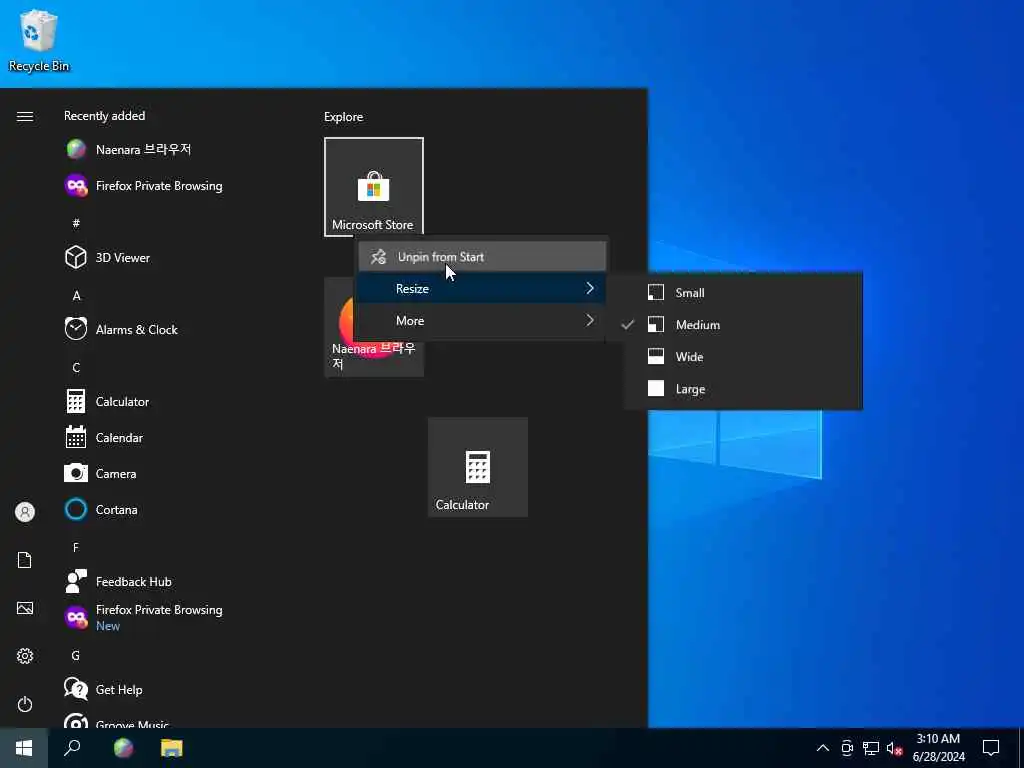This screenshot has height=768, width=1024.
Task: Click the muted volume tray icon
Action: (x=895, y=748)
